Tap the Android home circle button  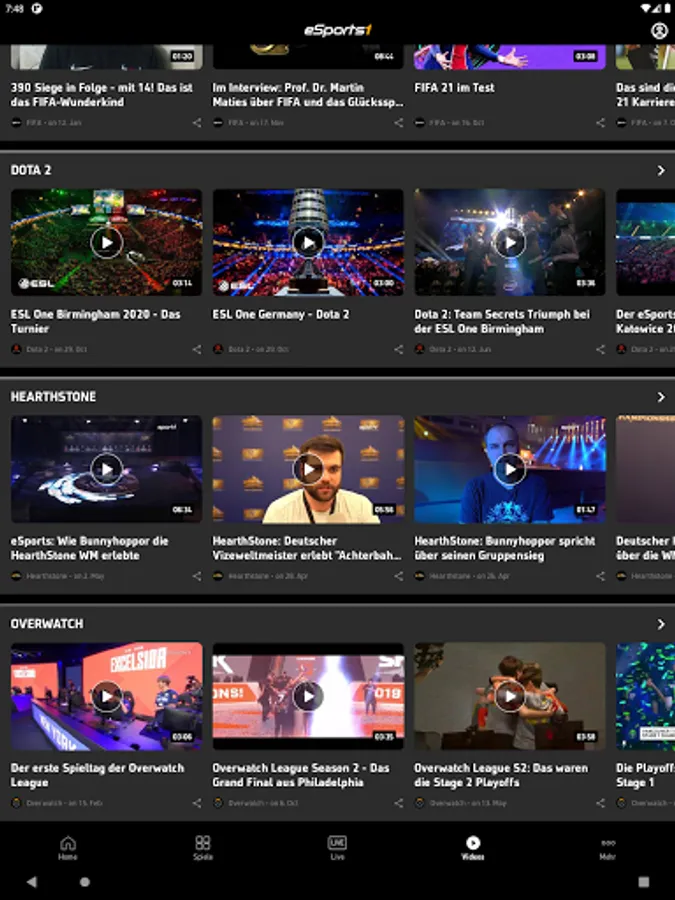click(x=85, y=882)
